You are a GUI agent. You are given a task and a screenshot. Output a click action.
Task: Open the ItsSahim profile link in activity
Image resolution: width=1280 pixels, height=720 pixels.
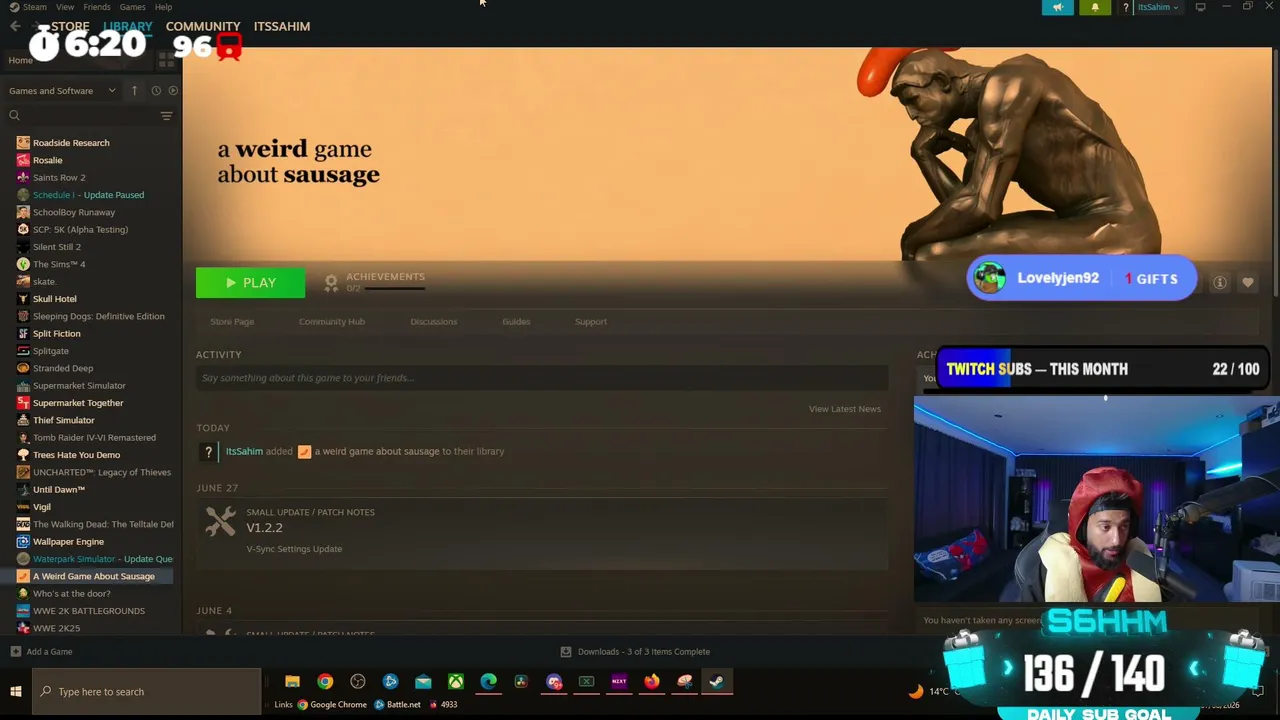(x=244, y=451)
